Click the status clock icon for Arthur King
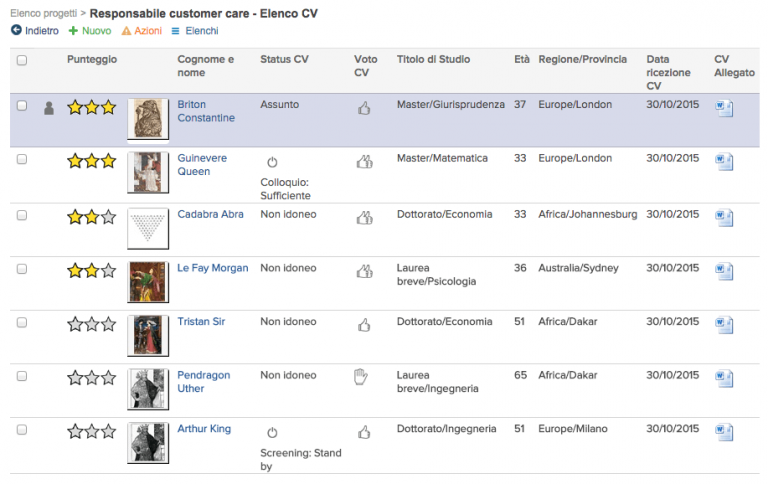Screen dimensions: 768x484 [x=272, y=433]
